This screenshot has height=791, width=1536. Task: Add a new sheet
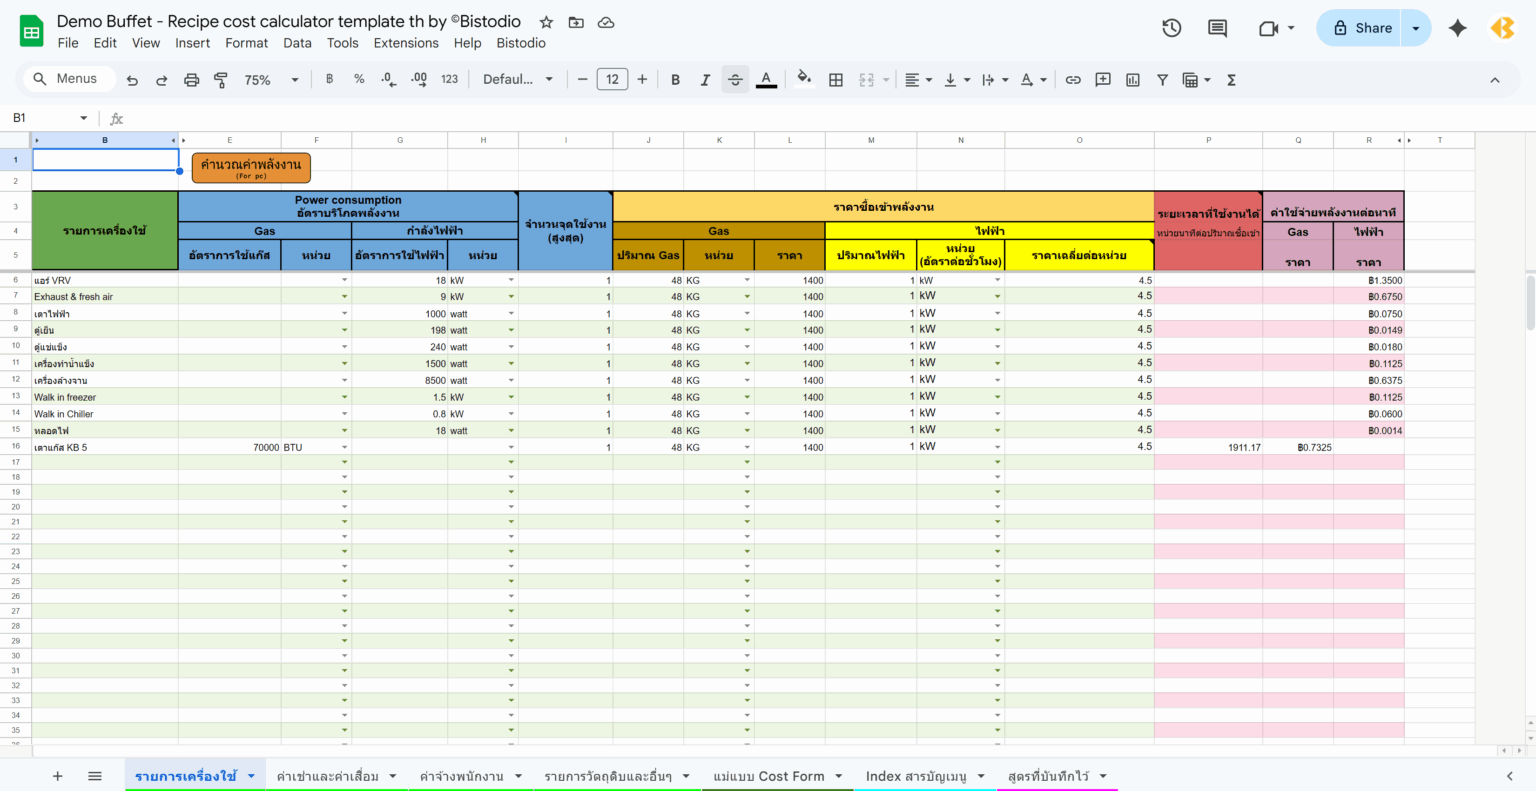tap(57, 776)
